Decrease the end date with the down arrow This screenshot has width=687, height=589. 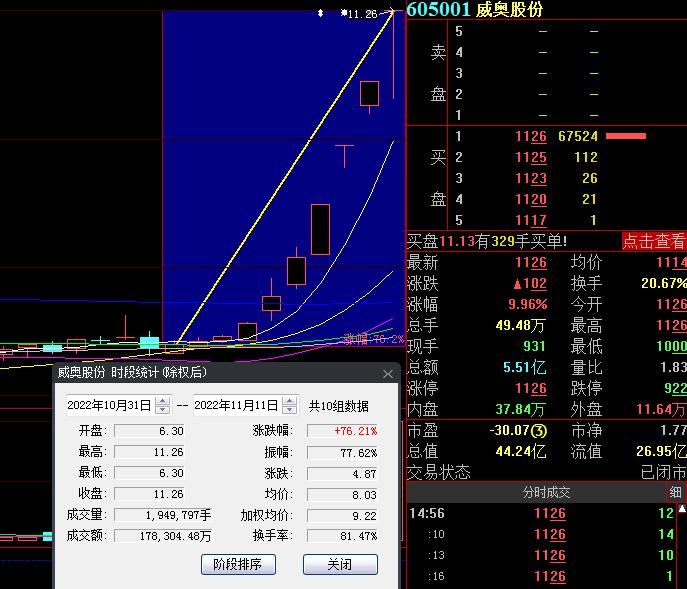point(289,410)
